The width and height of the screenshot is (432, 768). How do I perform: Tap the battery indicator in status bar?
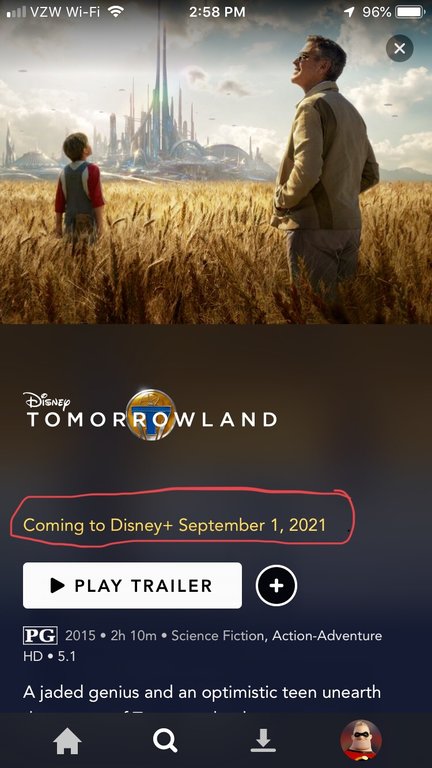coord(409,12)
